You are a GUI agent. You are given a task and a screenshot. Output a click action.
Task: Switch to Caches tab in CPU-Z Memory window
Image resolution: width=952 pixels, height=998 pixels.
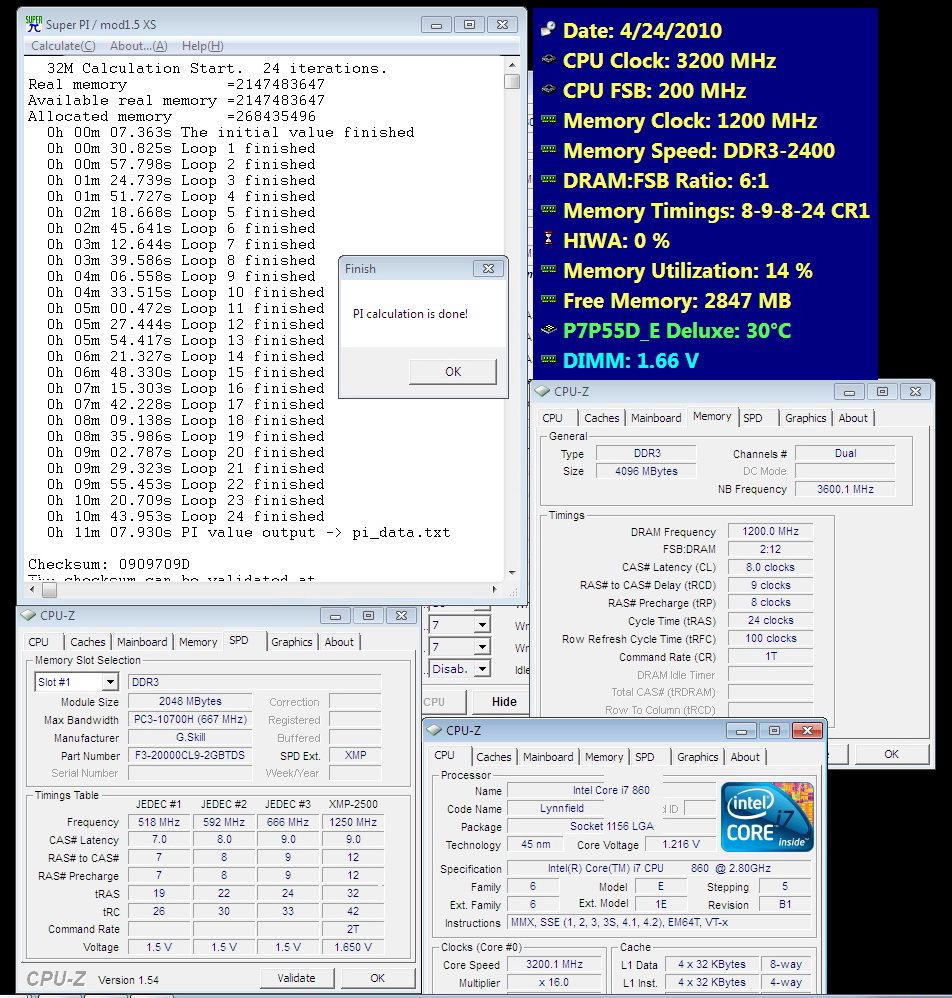point(601,418)
